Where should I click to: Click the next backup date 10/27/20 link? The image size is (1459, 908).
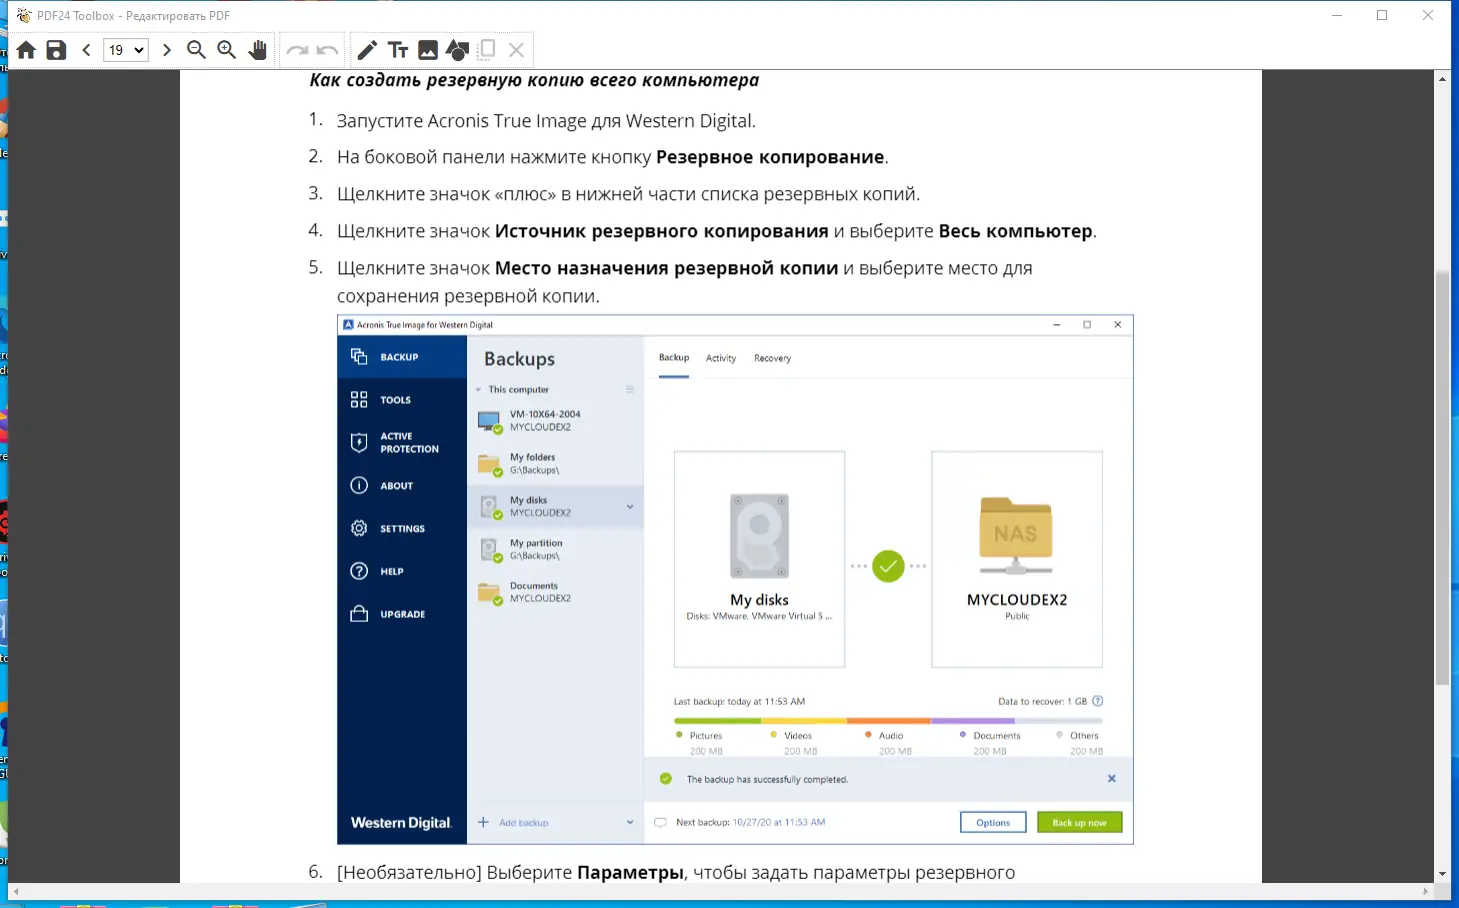click(779, 822)
